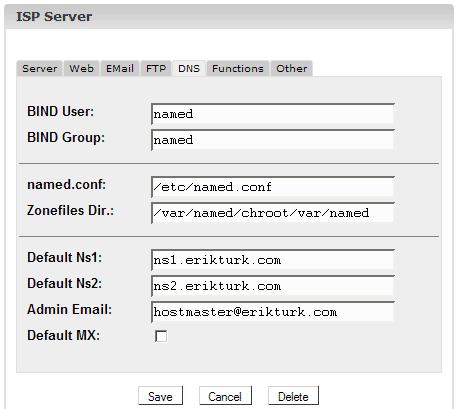Click the BIND User input field

(273, 114)
